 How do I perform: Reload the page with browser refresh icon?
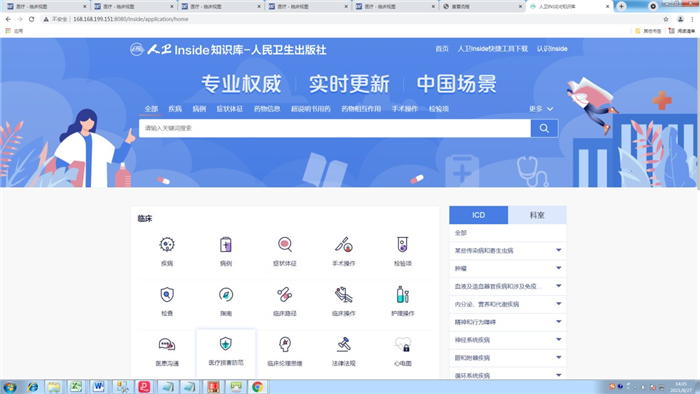pyautogui.click(x=31, y=19)
